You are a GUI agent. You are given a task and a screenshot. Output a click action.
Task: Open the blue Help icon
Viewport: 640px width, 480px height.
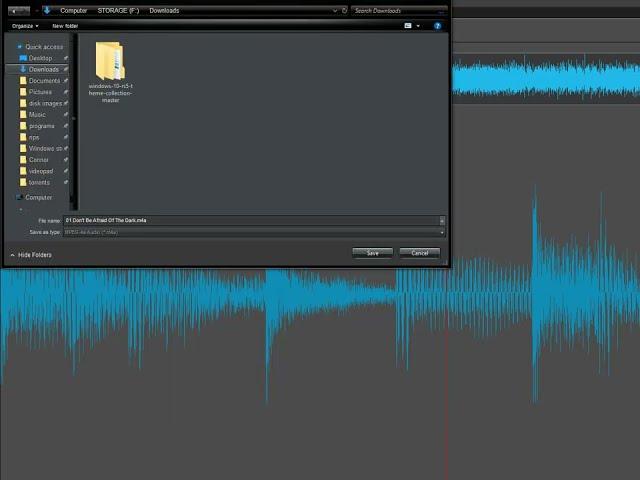[438, 26]
